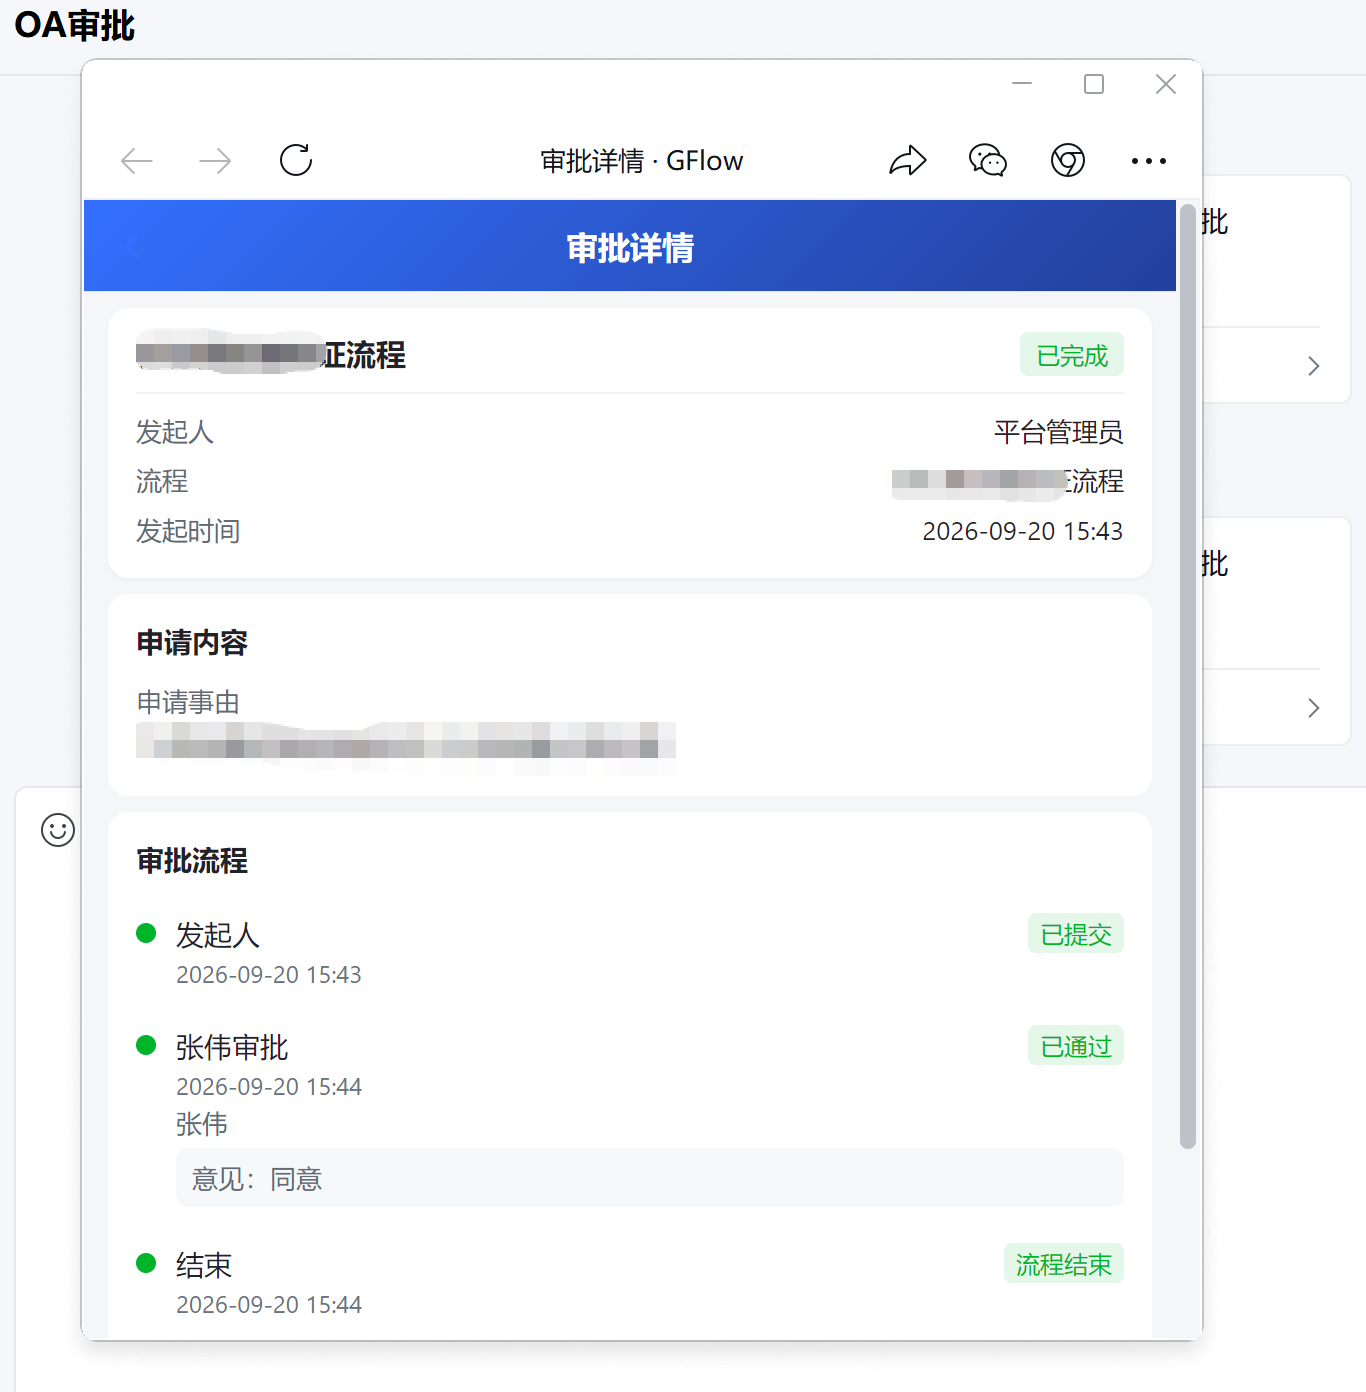Click the 申请事由 label
The width and height of the screenshot is (1366, 1392).
click(188, 702)
